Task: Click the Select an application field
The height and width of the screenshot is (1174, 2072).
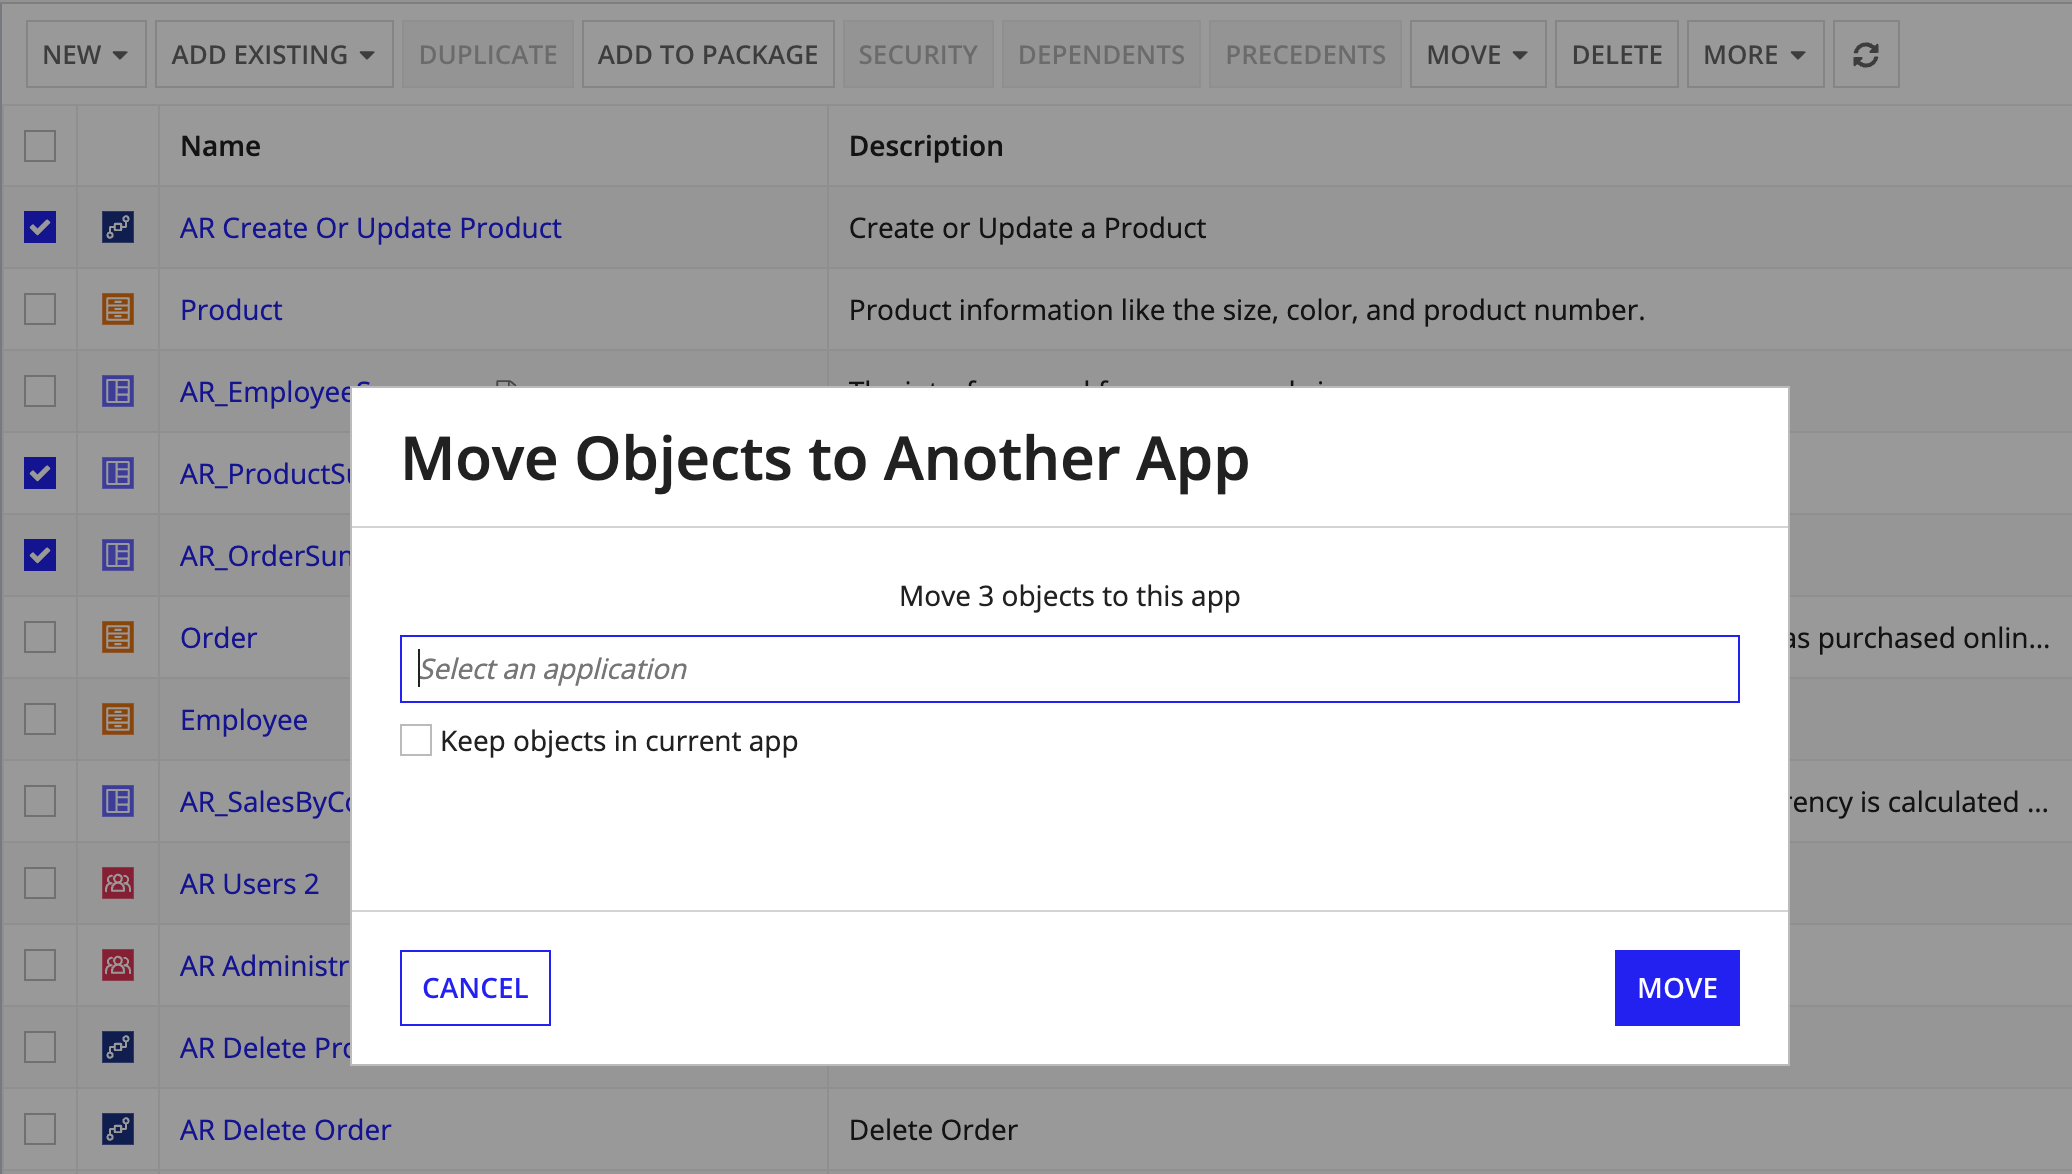Action: [1070, 669]
